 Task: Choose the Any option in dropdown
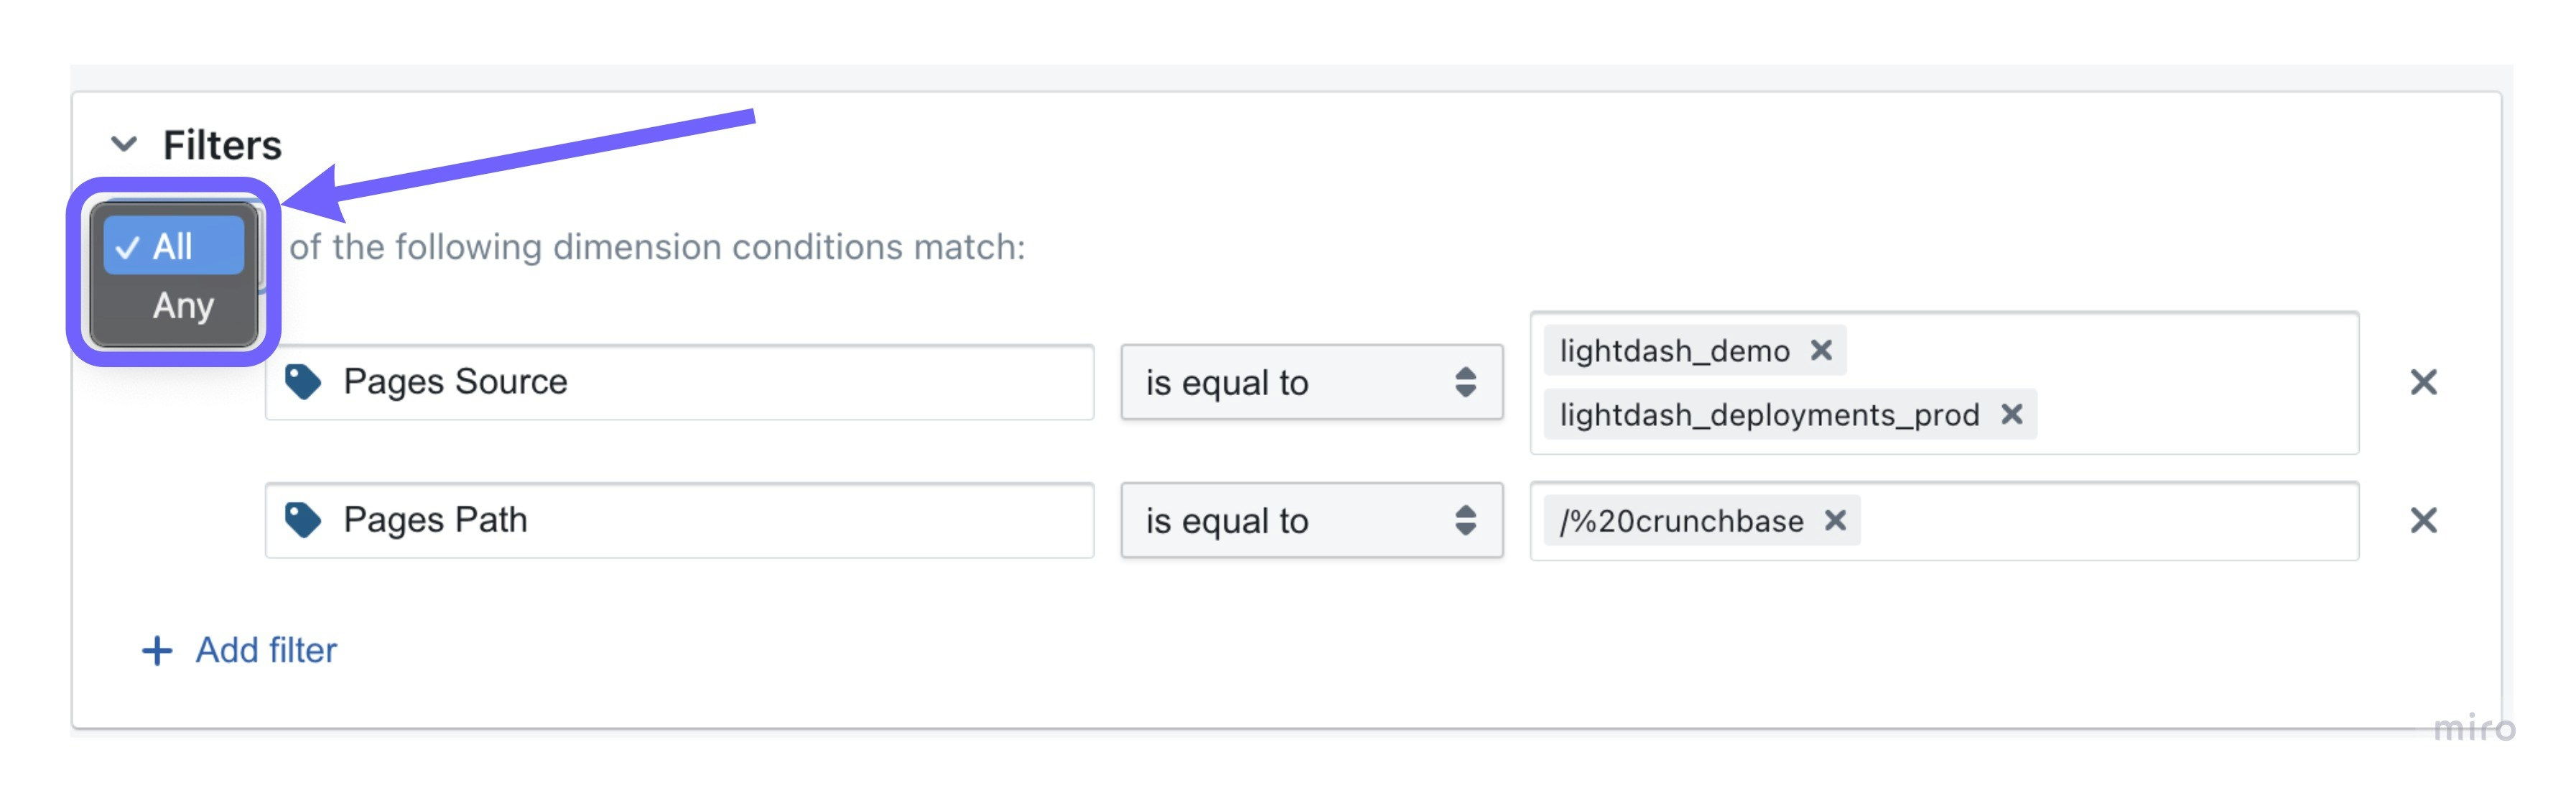pos(182,305)
